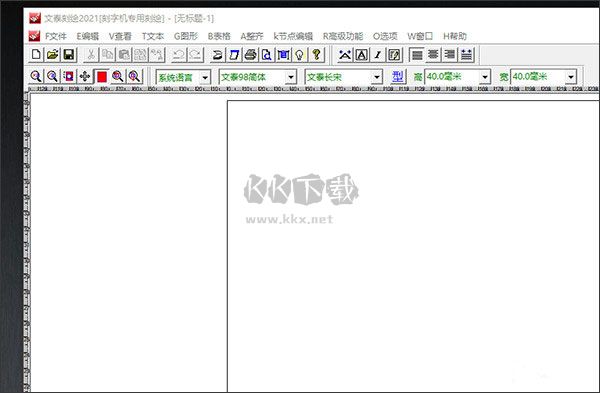Select the four-arrow pan tool

tap(85, 77)
